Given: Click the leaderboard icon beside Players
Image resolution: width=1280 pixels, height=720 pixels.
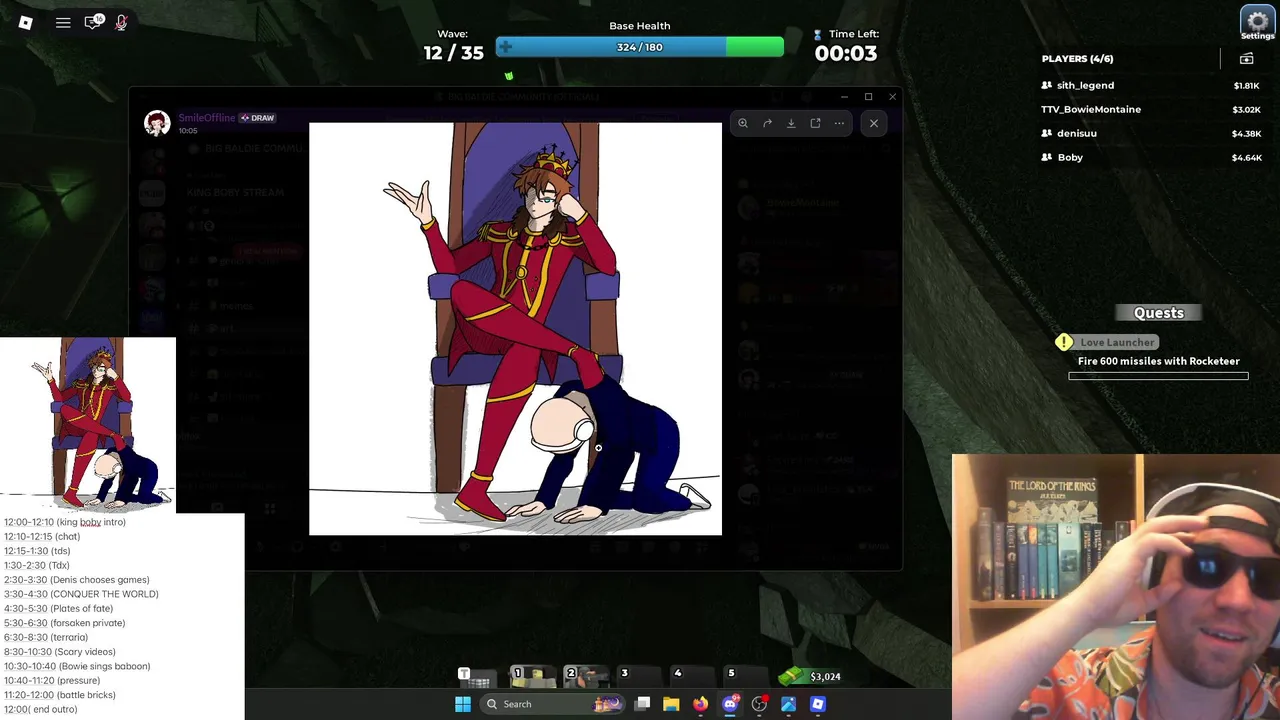Looking at the screenshot, I should click(x=1246, y=59).
